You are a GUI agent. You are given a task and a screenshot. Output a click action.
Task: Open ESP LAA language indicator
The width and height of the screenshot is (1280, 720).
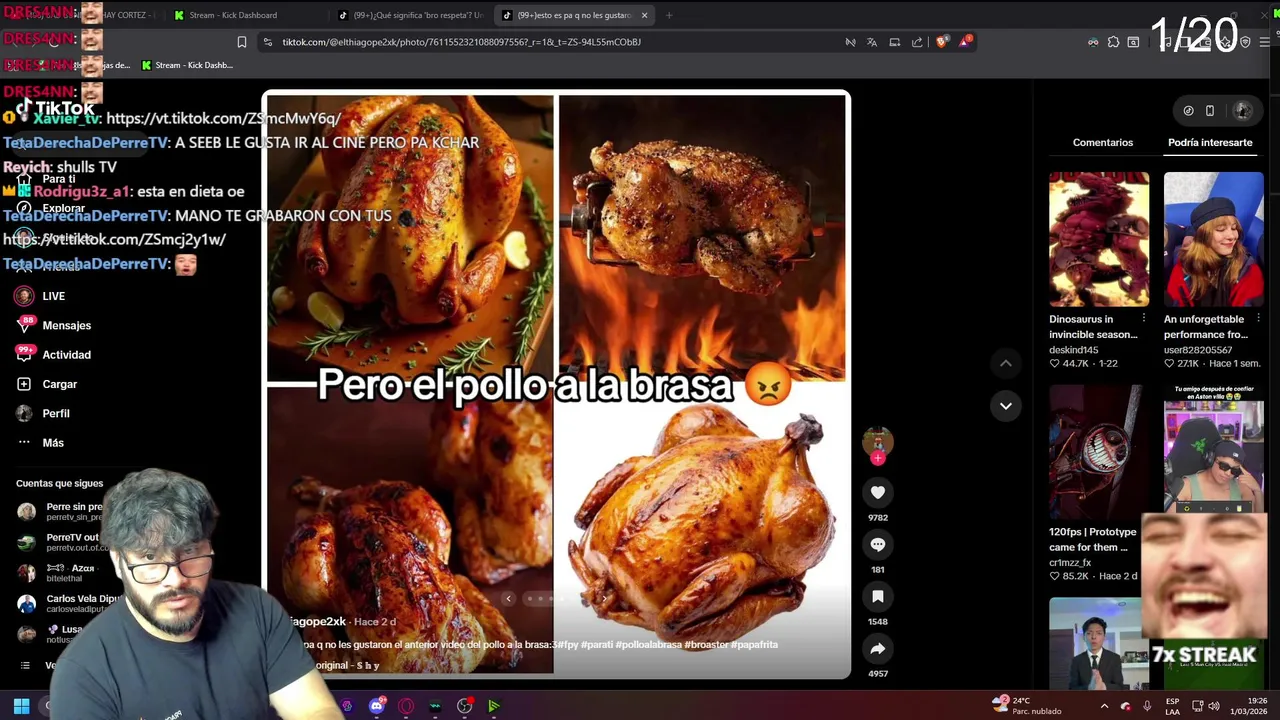[1172, 706]
